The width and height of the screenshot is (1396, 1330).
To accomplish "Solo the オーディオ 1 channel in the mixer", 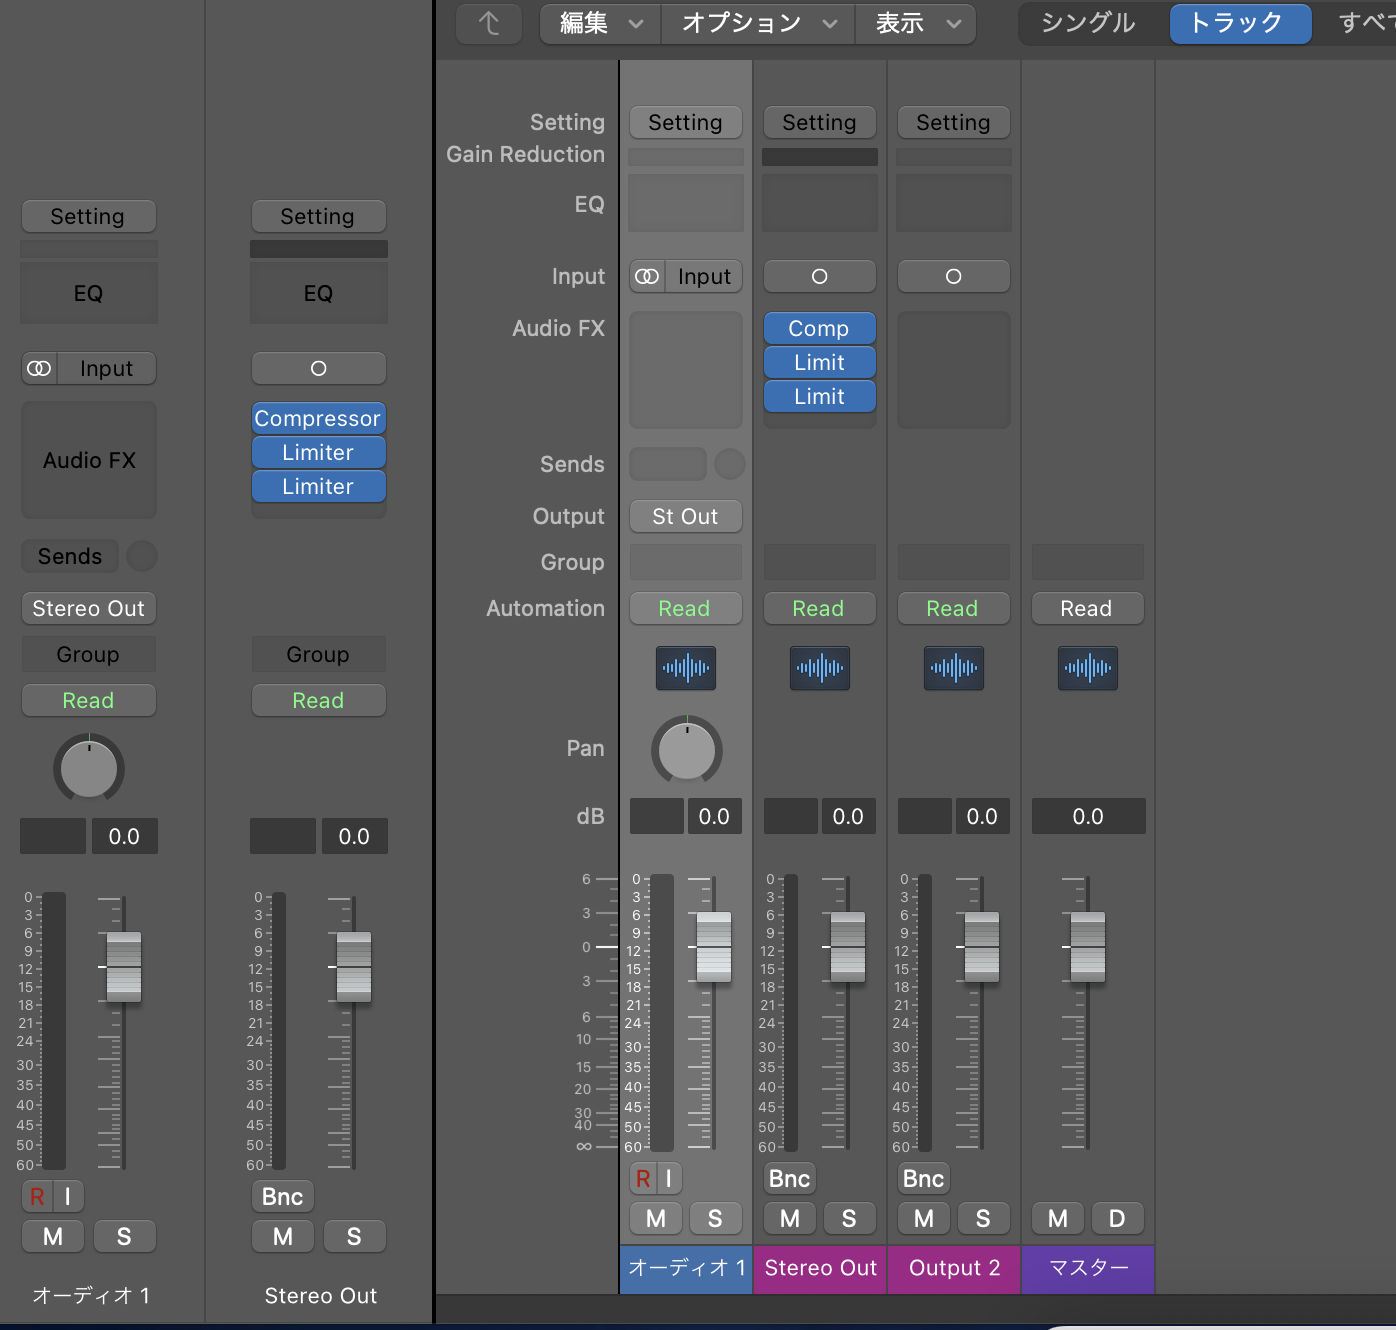I will 715,1218.
